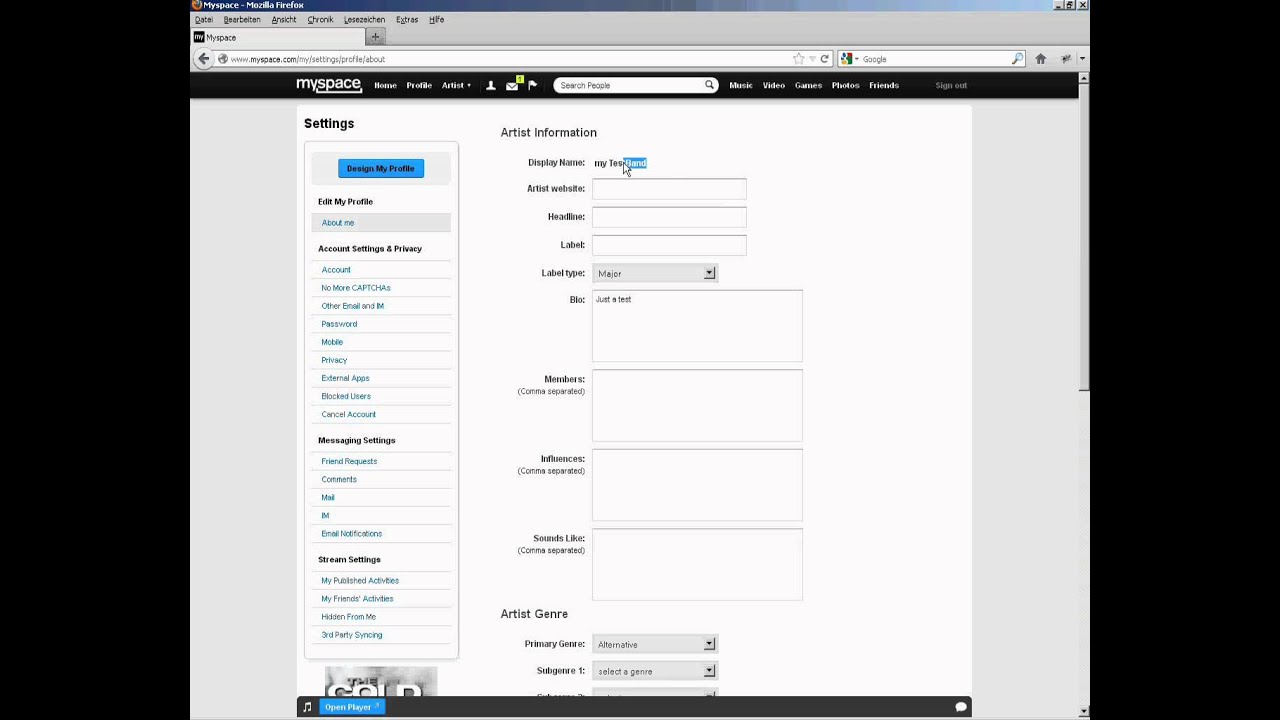Image resolution: width=1280 pixels, height=720 pixels.
Task: Open About me in sidebar
Action: click(x=338, y=223)
